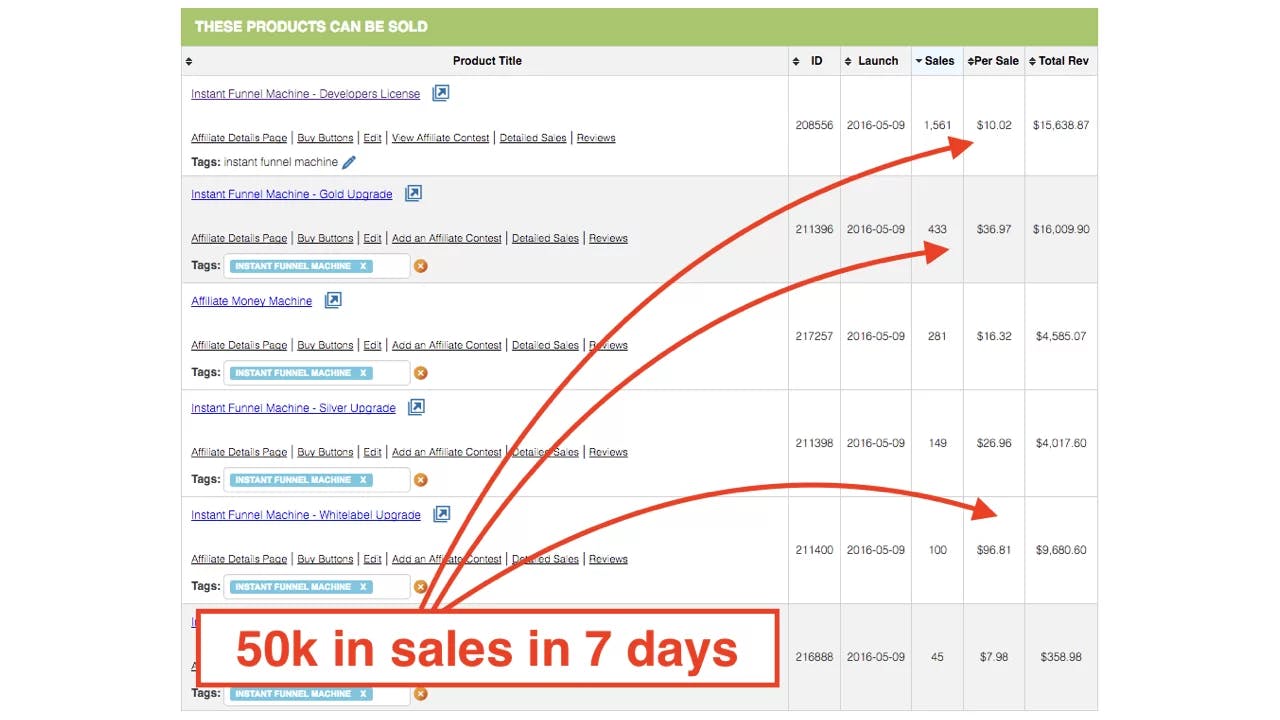This screenshot has width=1280, height=720.
Task: Open Buy Buttons for Affiliate Money Machine
Action: click(325, 345)
